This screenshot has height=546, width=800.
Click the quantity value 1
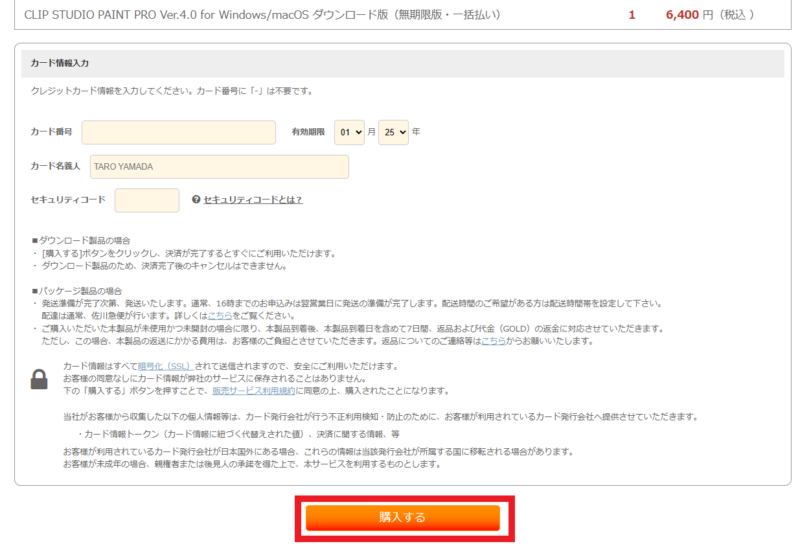632,15
